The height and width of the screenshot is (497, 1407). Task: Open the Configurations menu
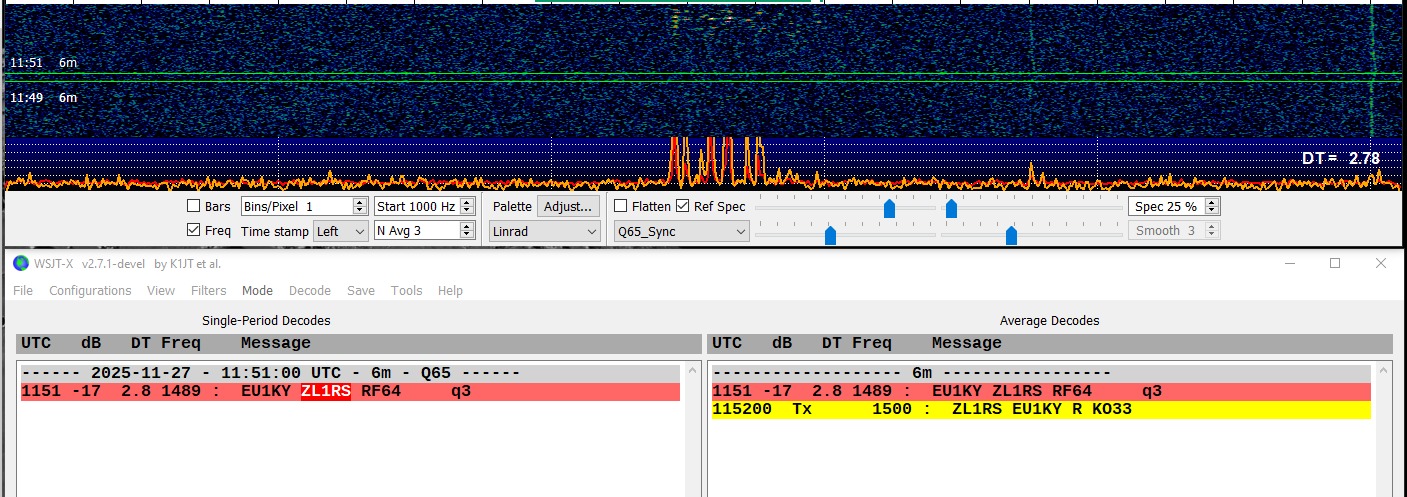[x=90, y=291]
